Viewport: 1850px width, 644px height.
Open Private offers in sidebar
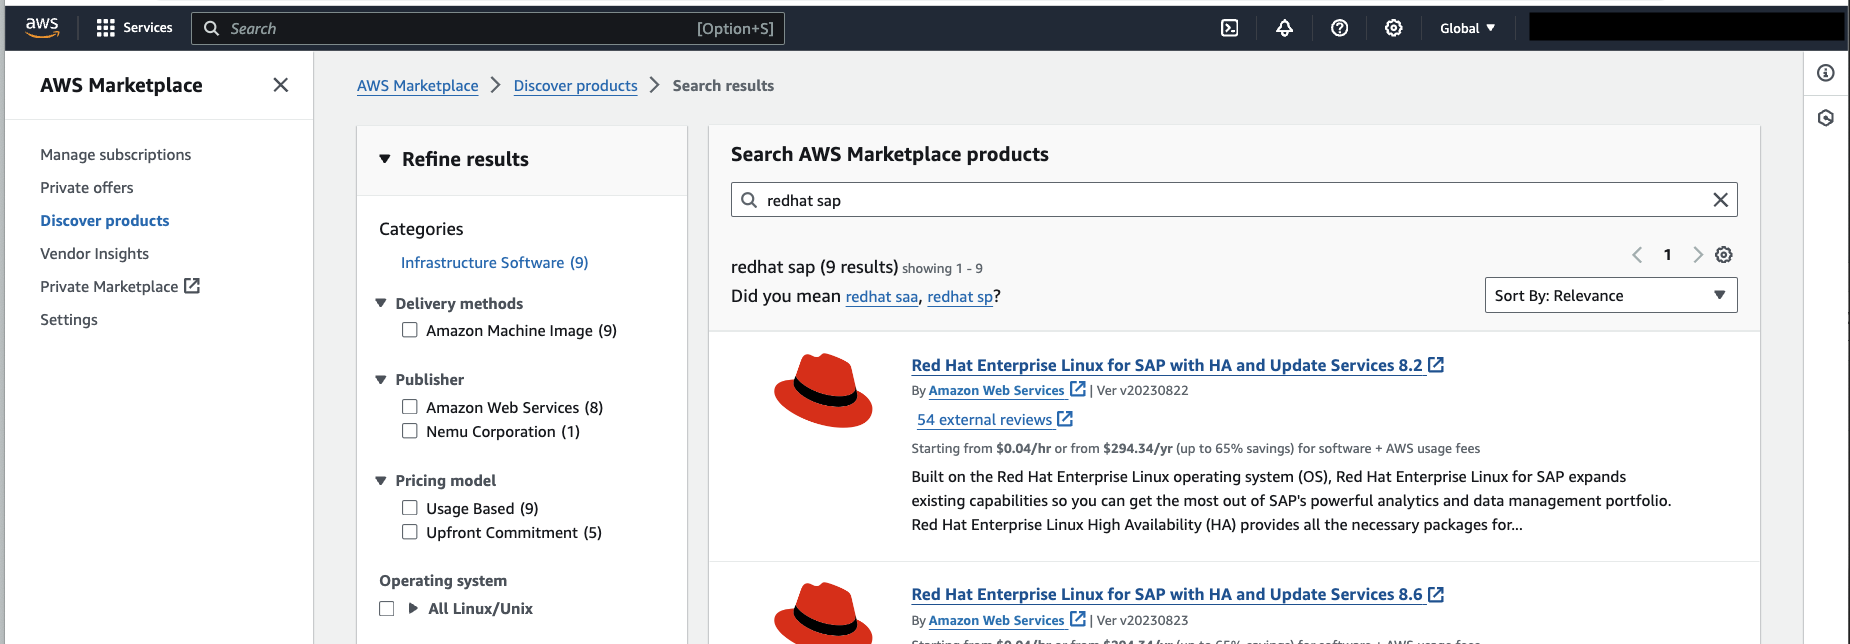click(x=86, y=187)
